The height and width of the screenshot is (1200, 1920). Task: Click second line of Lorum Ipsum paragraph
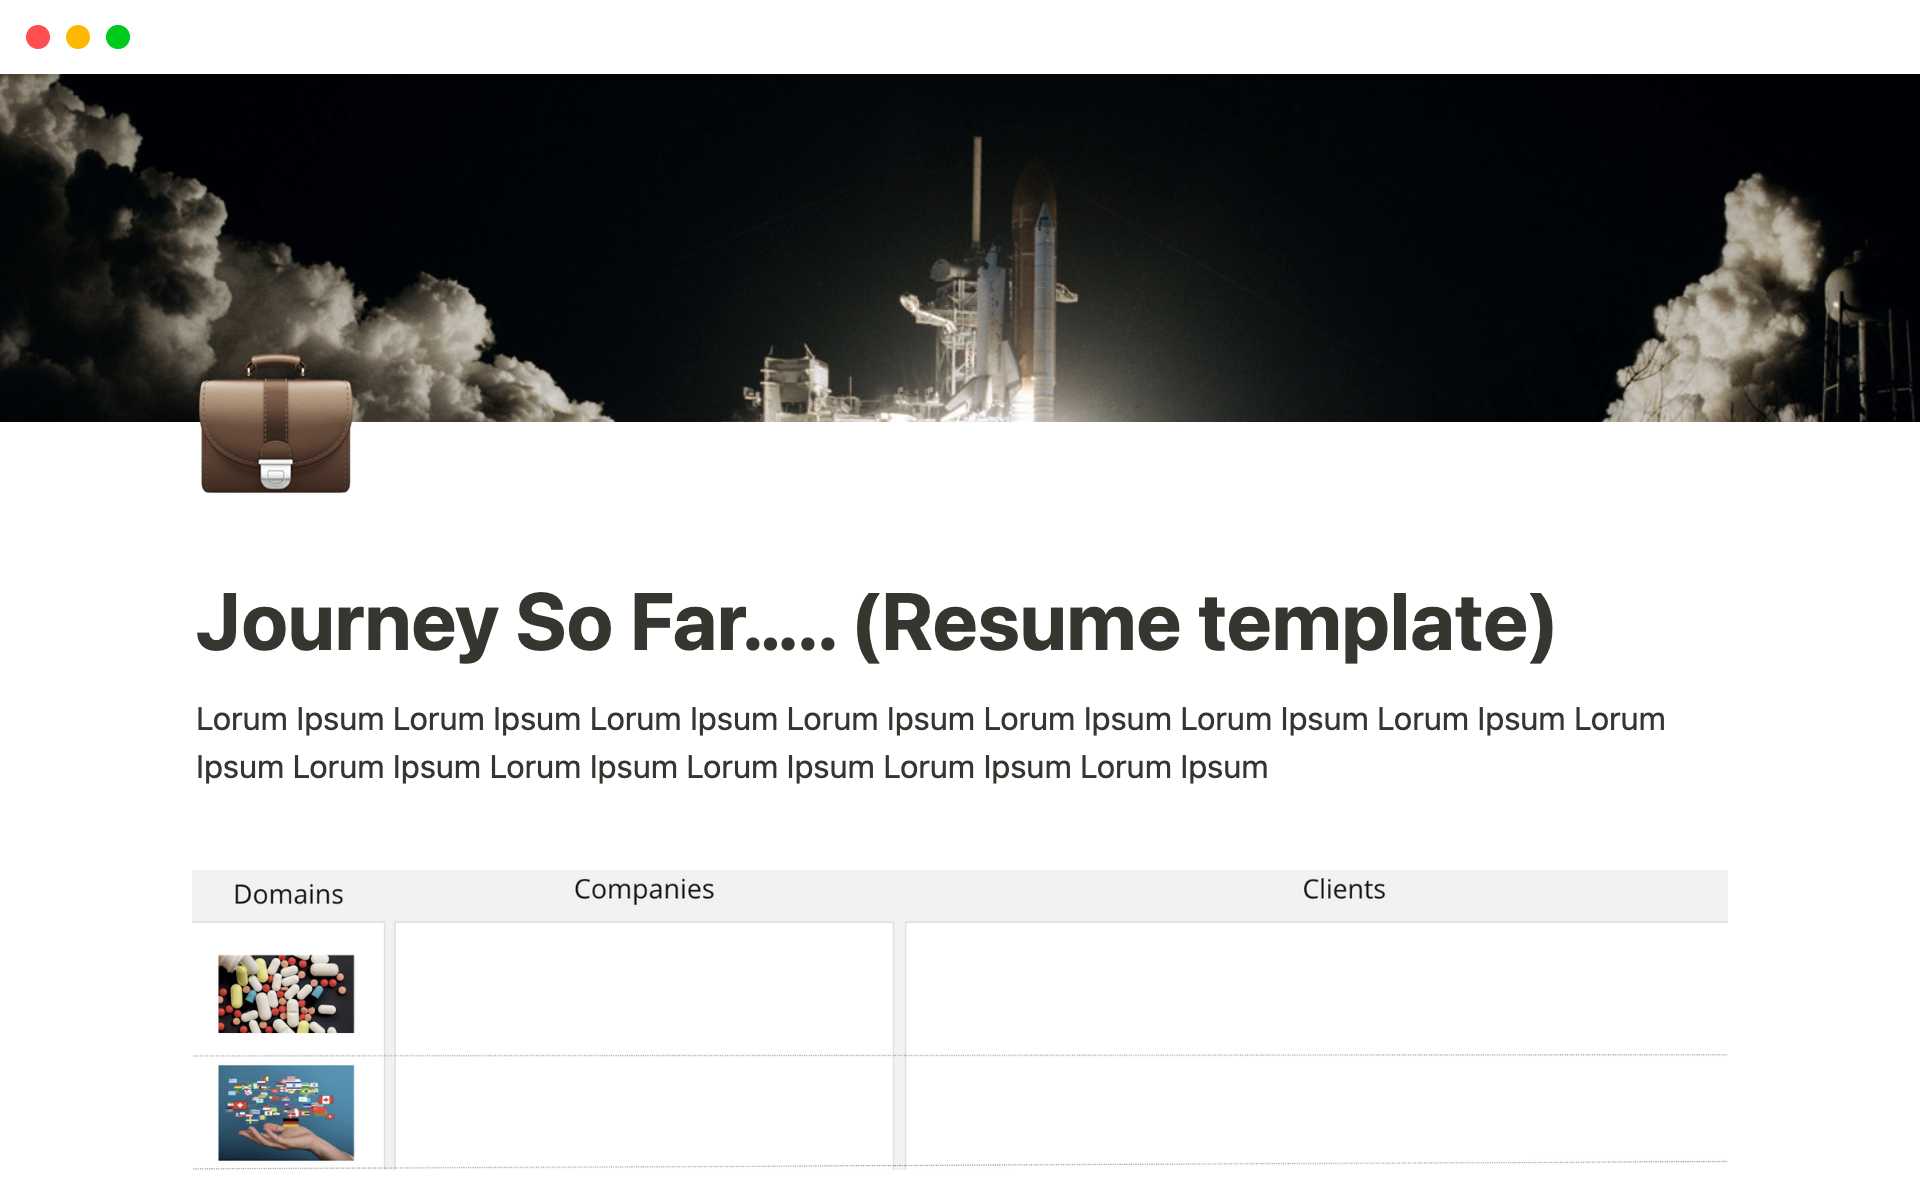point(731,767)
